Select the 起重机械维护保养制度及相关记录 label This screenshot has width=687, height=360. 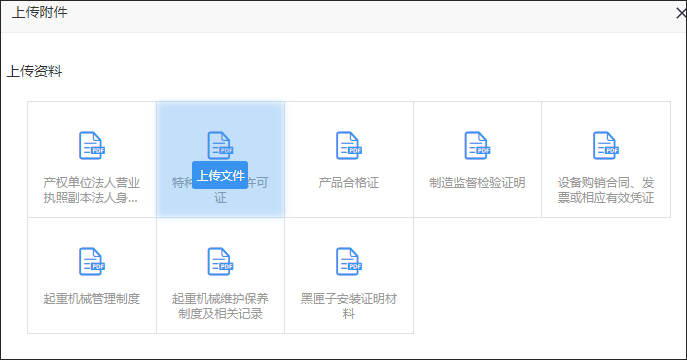pyautogui.click(x=220, y=306)
